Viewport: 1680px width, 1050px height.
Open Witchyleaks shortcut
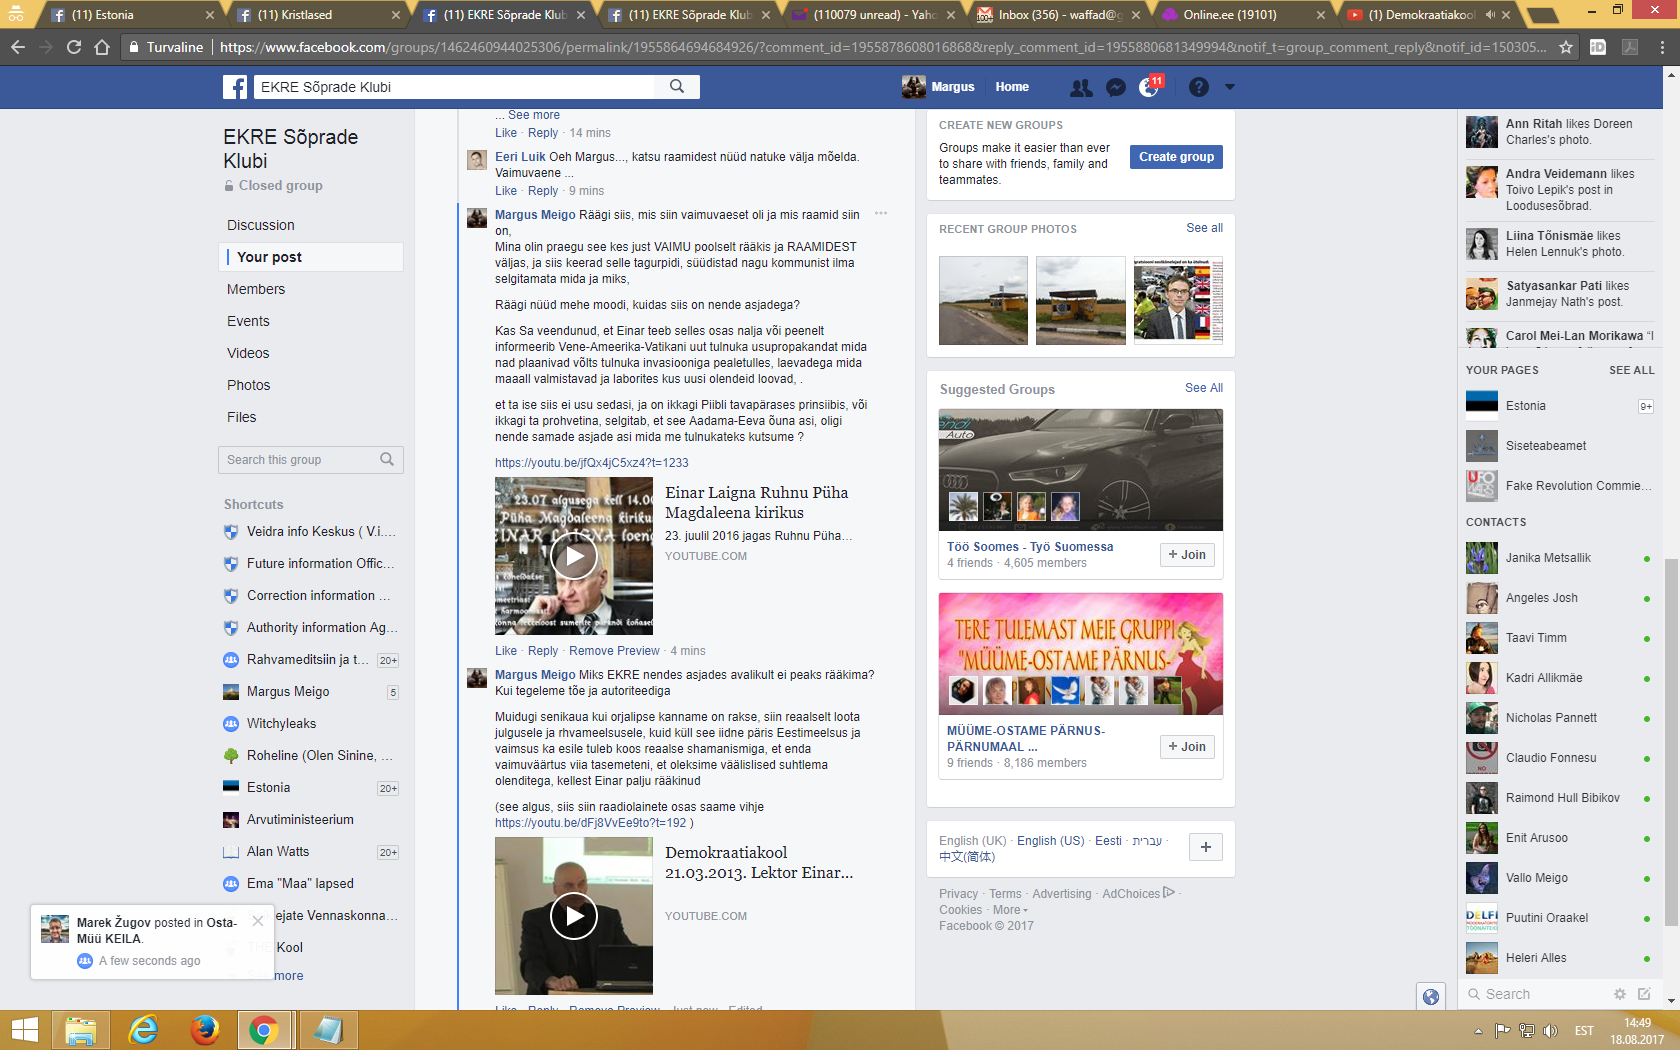point(281,724)
